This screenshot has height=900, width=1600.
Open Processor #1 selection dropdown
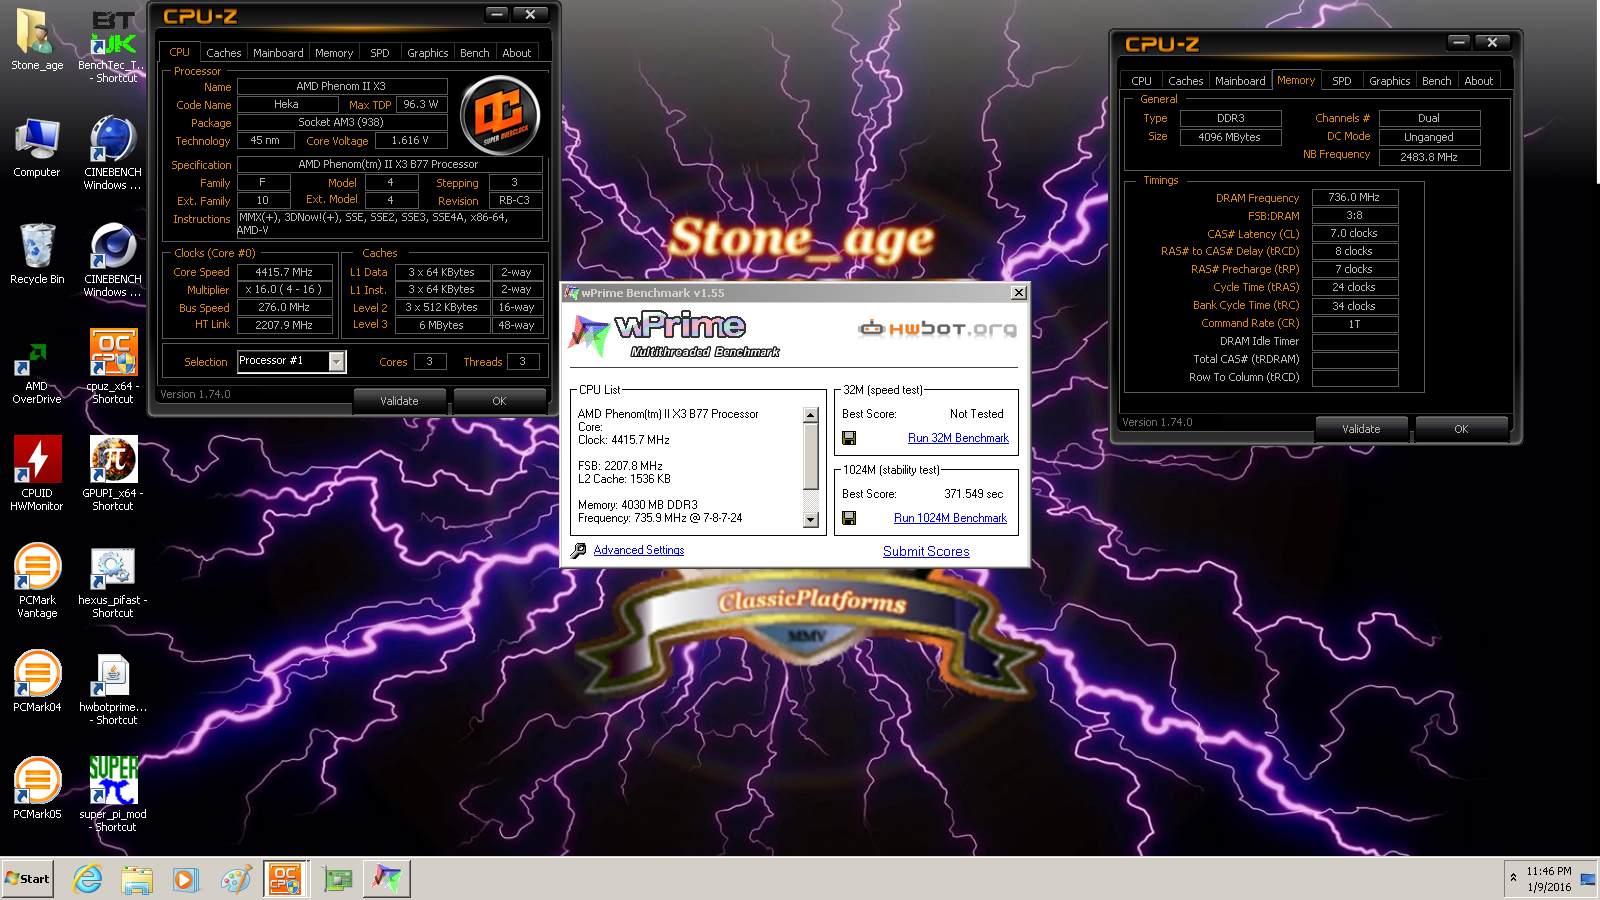click(x=337, y=361)
